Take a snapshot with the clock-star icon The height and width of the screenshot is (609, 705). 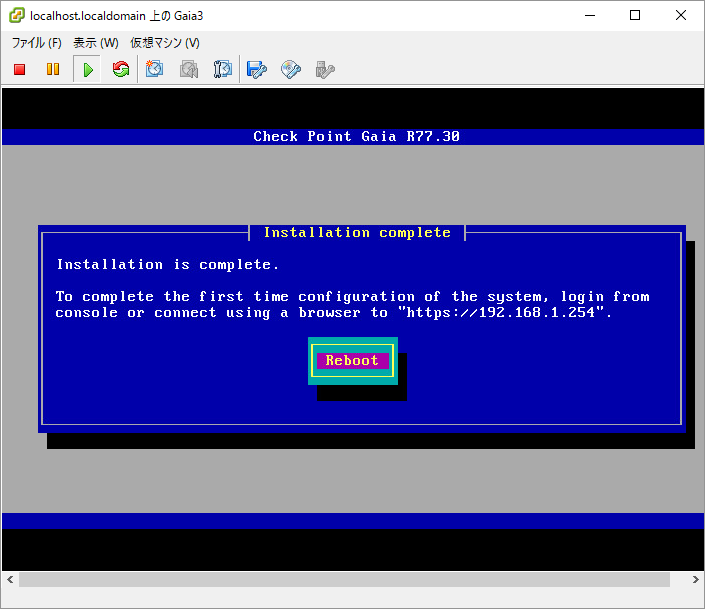click(x=154, y=69)
